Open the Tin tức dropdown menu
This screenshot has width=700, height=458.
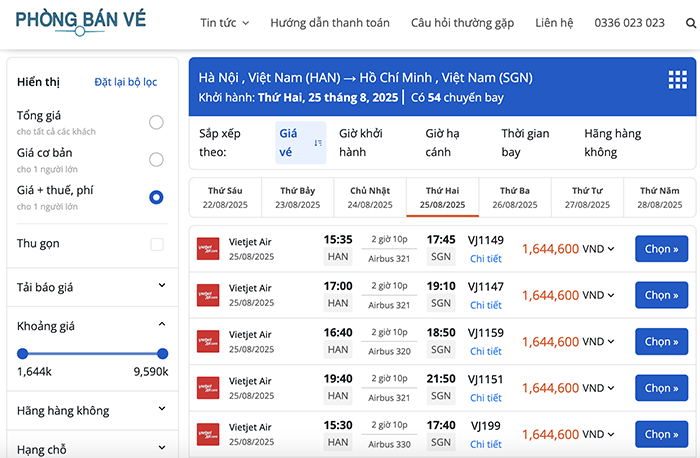pos(224,22)
